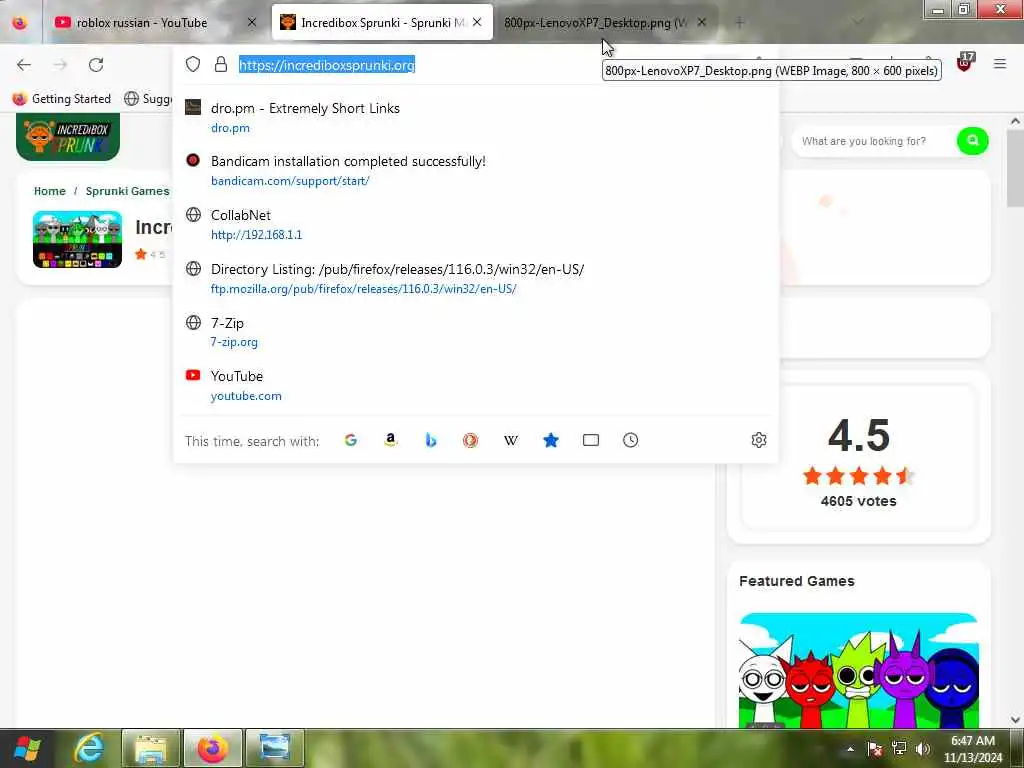Click the selected URL in address bar
This screenshot has height=768, width=1024.
pyautogui.click(x=327, y=65)
